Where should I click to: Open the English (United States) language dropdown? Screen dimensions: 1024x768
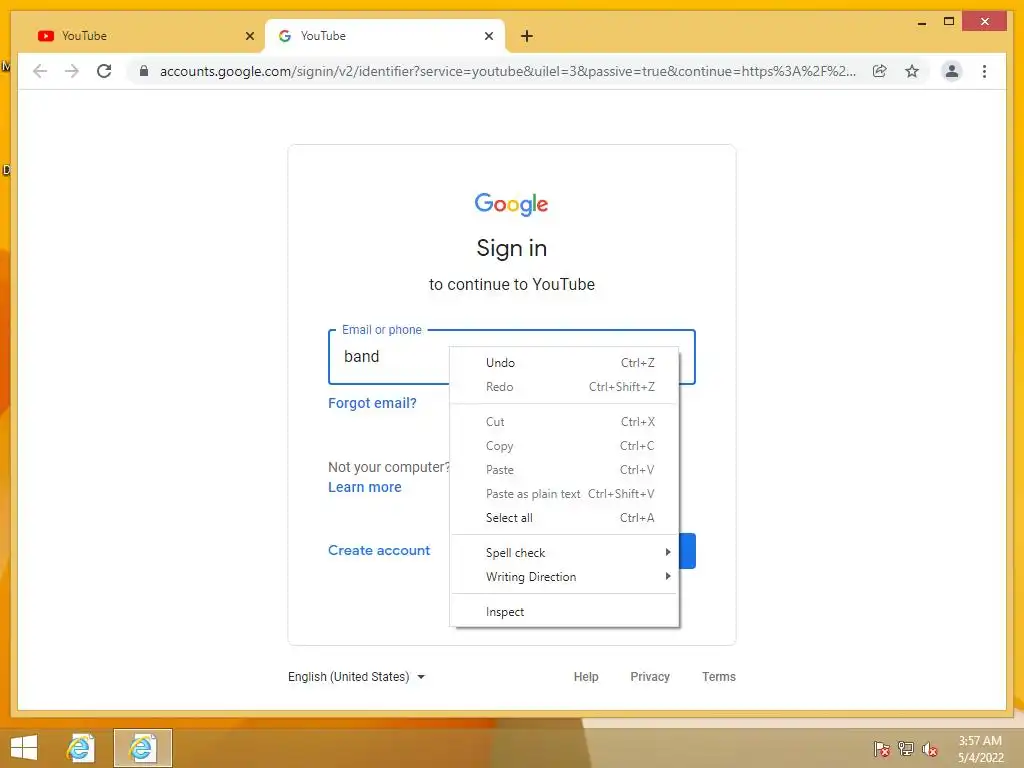(357, 677)
